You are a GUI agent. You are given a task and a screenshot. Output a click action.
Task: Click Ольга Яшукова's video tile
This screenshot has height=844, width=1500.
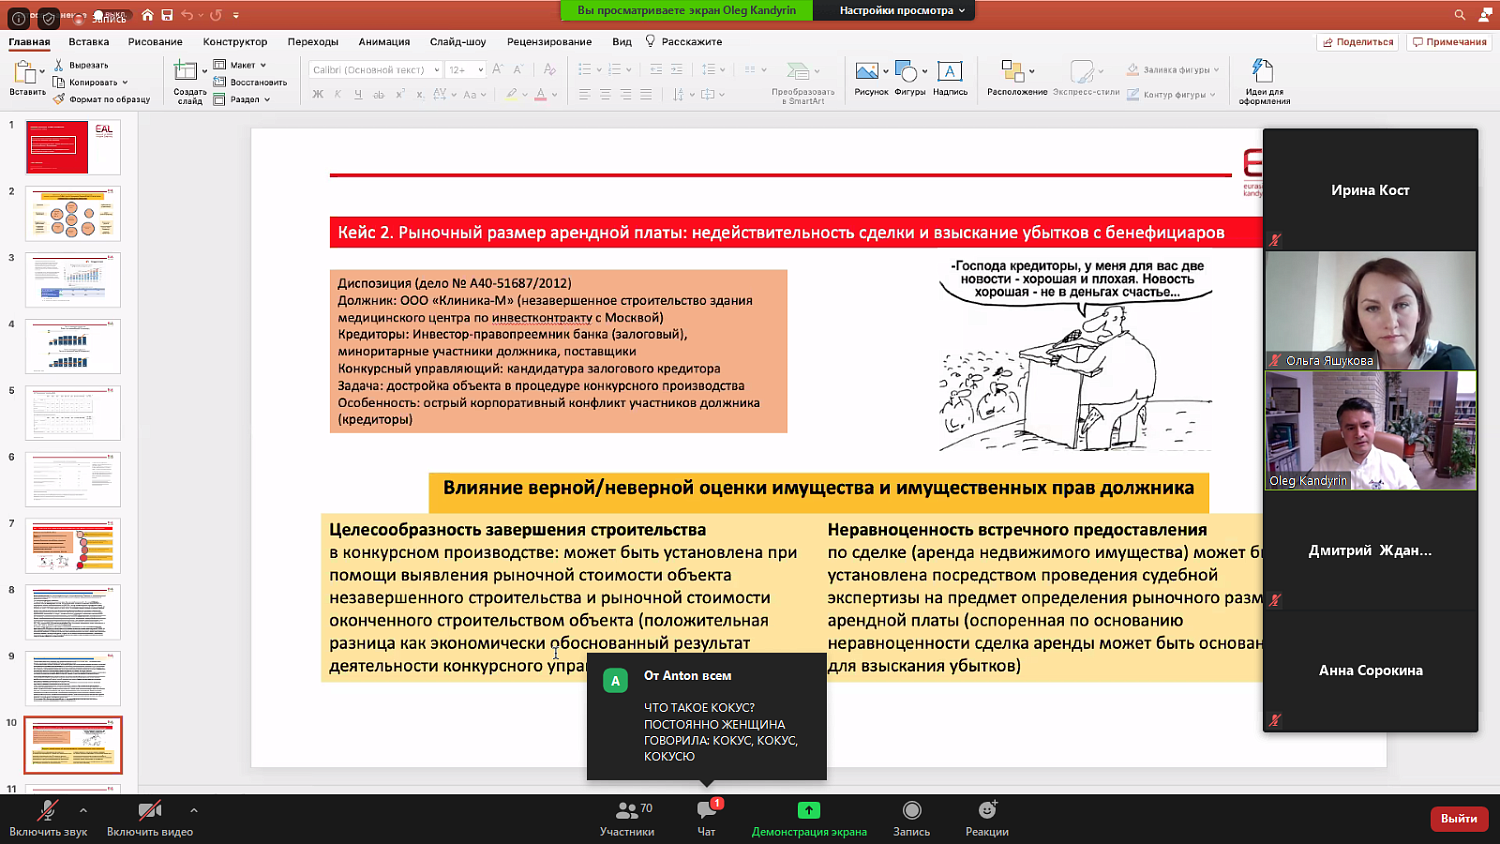tap(1370, 310)
